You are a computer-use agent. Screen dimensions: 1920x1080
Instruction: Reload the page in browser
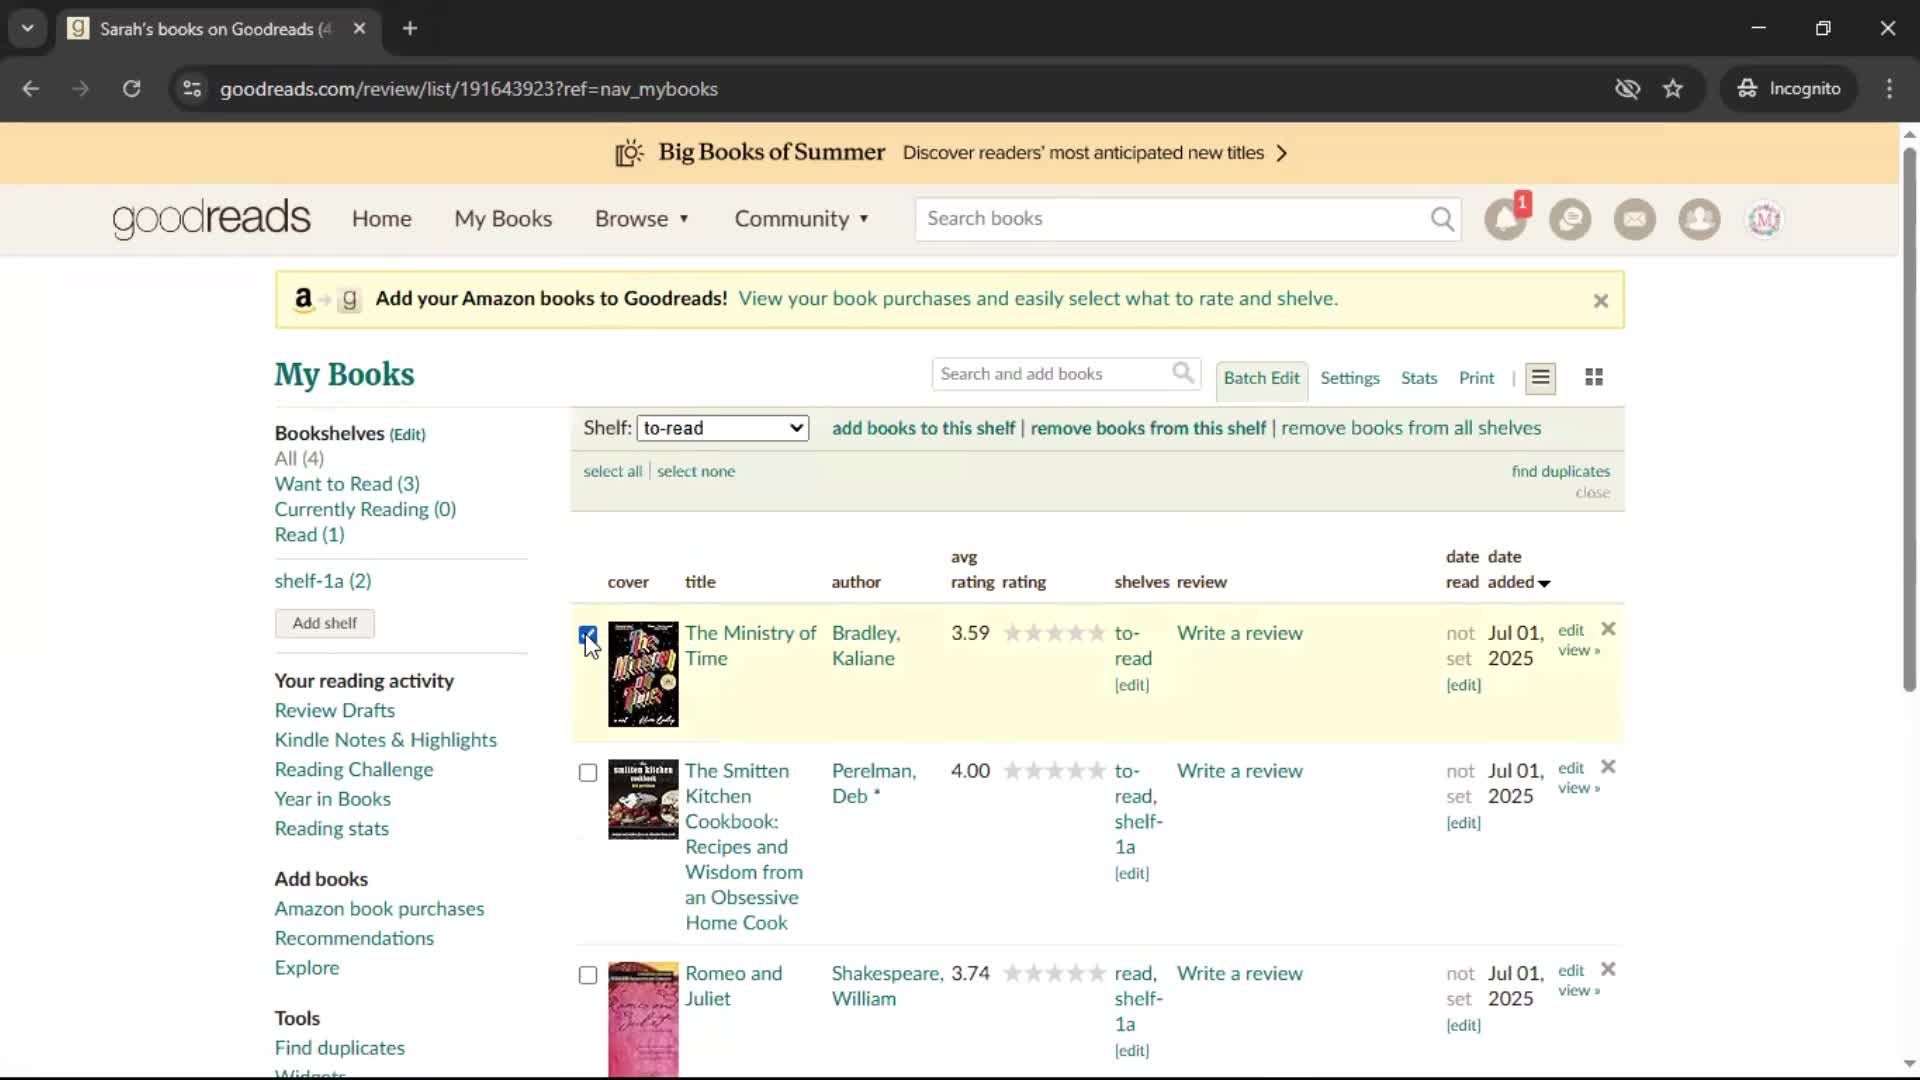pos(131,89)
